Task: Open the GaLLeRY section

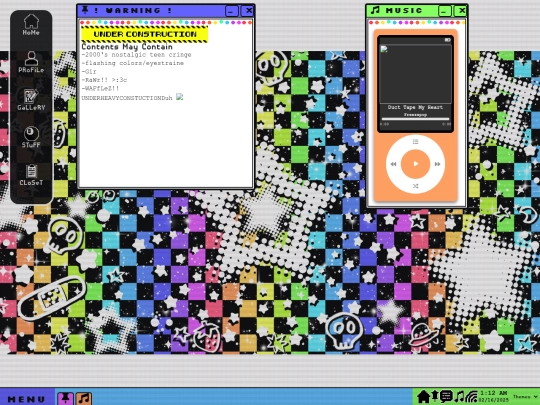Action: [x=31, y=100]
